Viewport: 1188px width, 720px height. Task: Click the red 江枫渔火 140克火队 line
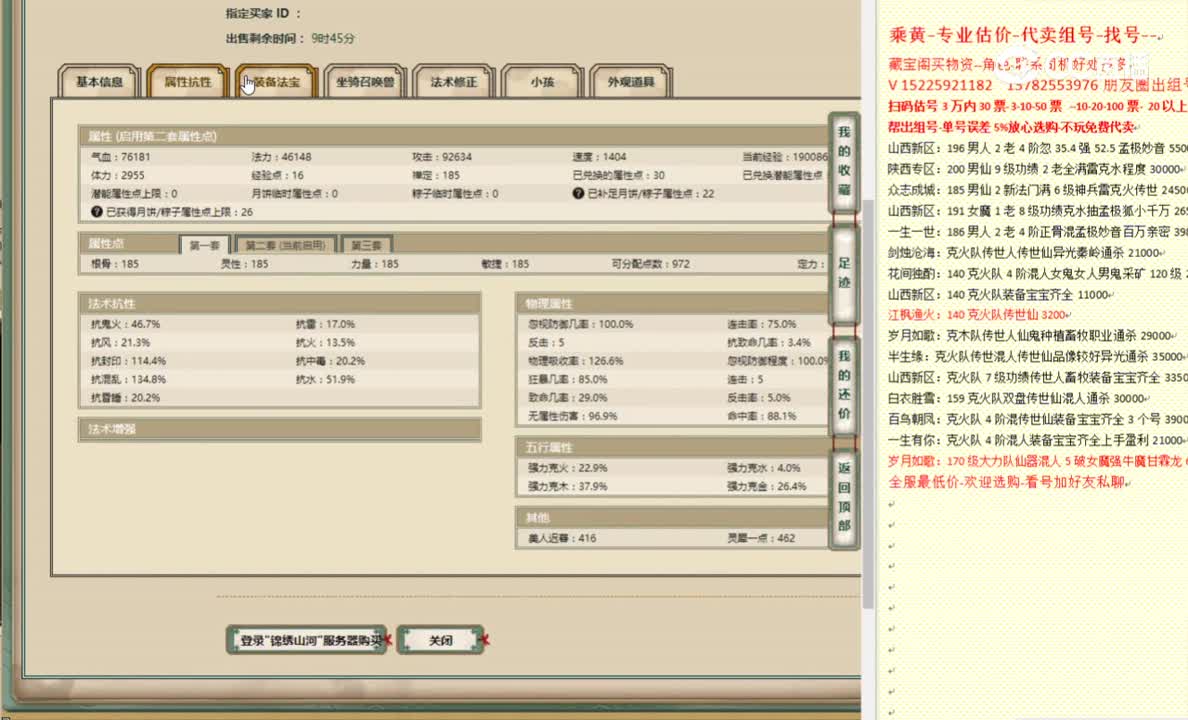978,315
